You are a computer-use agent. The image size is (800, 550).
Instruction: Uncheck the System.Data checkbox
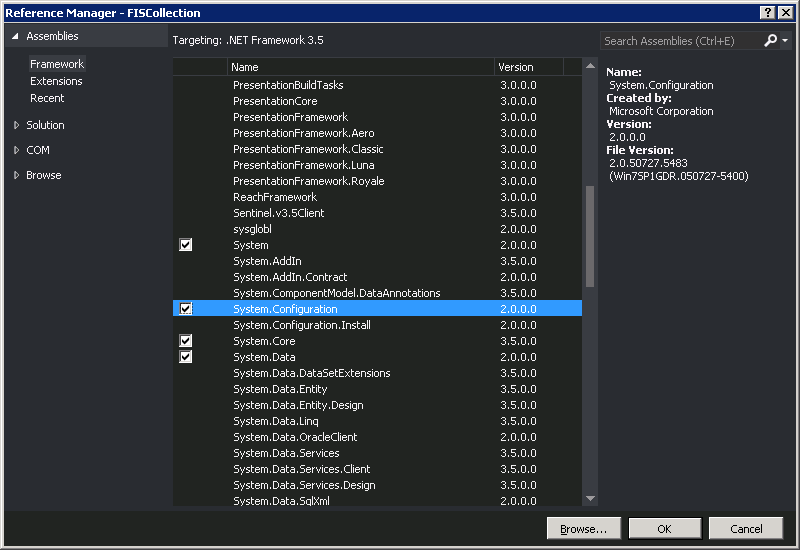[186, 357]
